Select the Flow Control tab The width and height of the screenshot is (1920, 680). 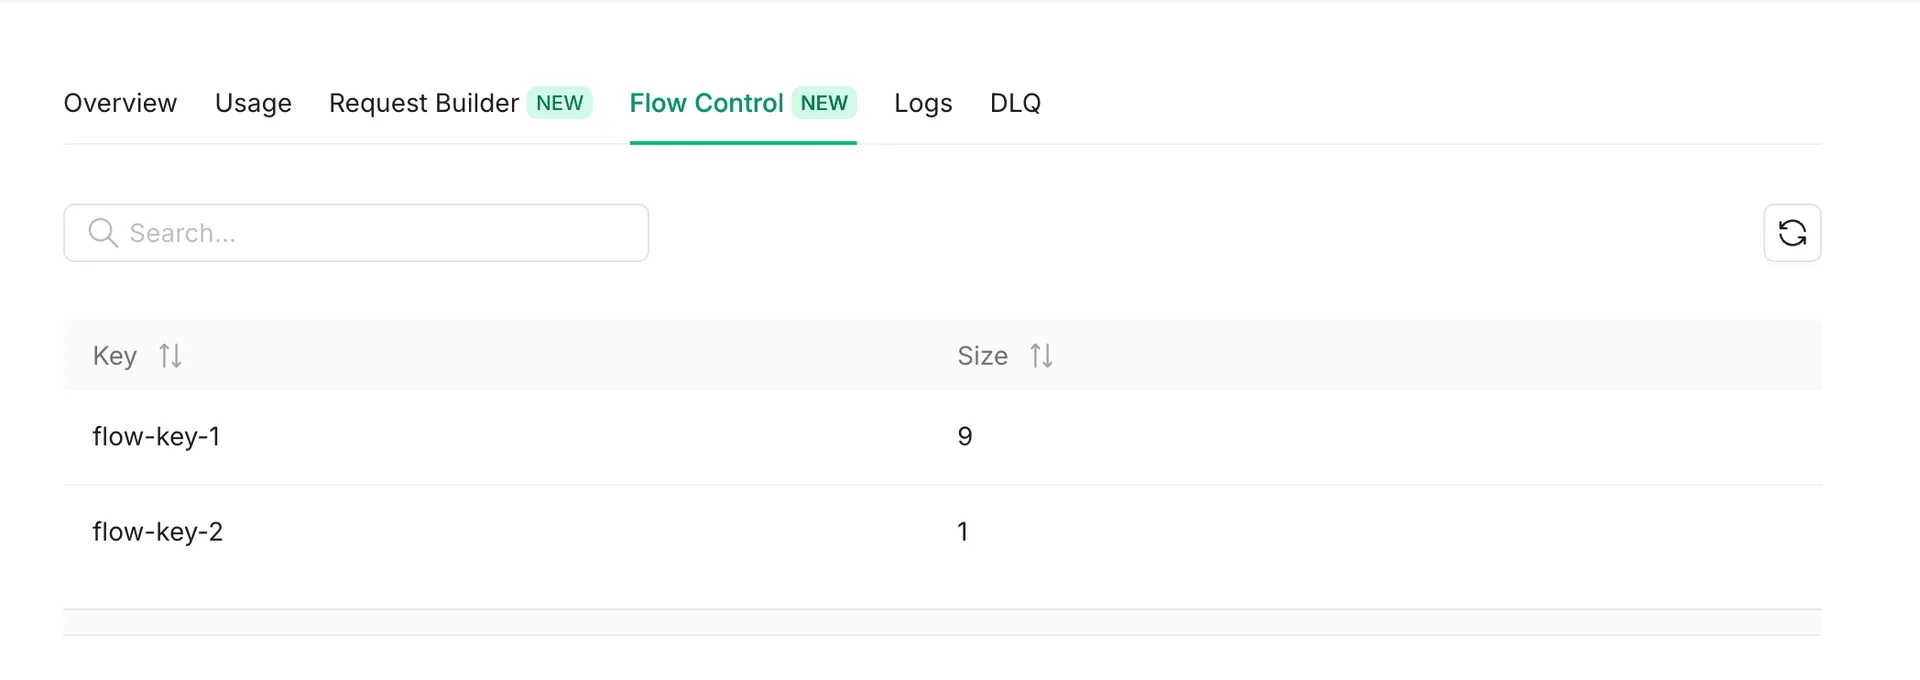[706, 103]
